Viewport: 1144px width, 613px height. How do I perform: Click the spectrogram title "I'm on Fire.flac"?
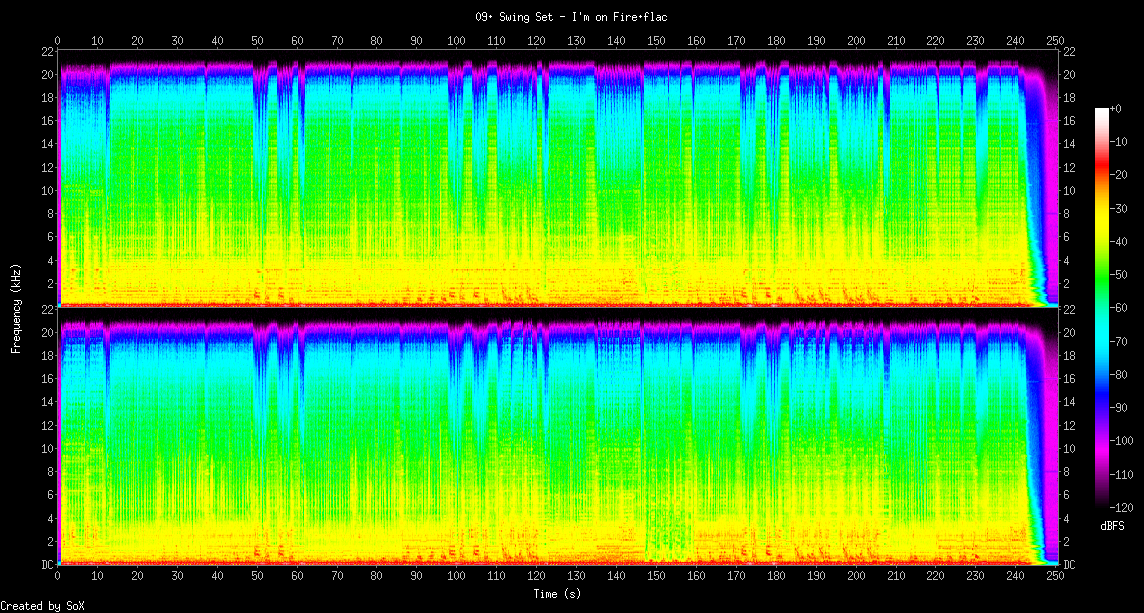[x=571, y=17]
